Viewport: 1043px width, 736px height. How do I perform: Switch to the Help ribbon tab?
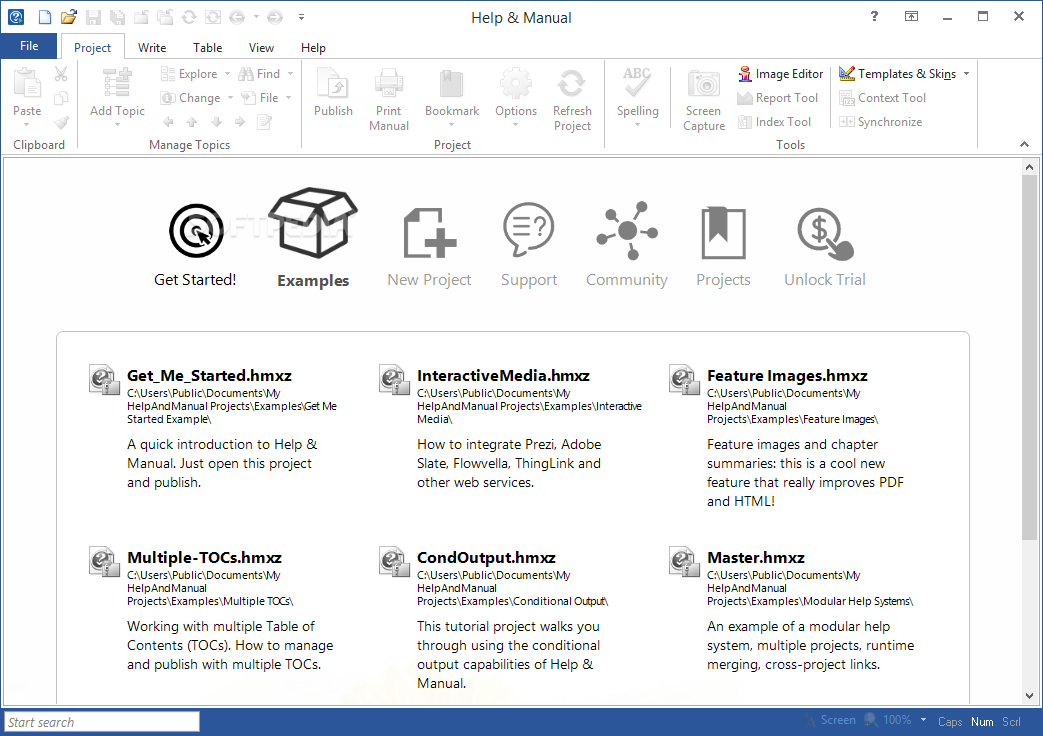pyautogui.click(x=313, y=47)
